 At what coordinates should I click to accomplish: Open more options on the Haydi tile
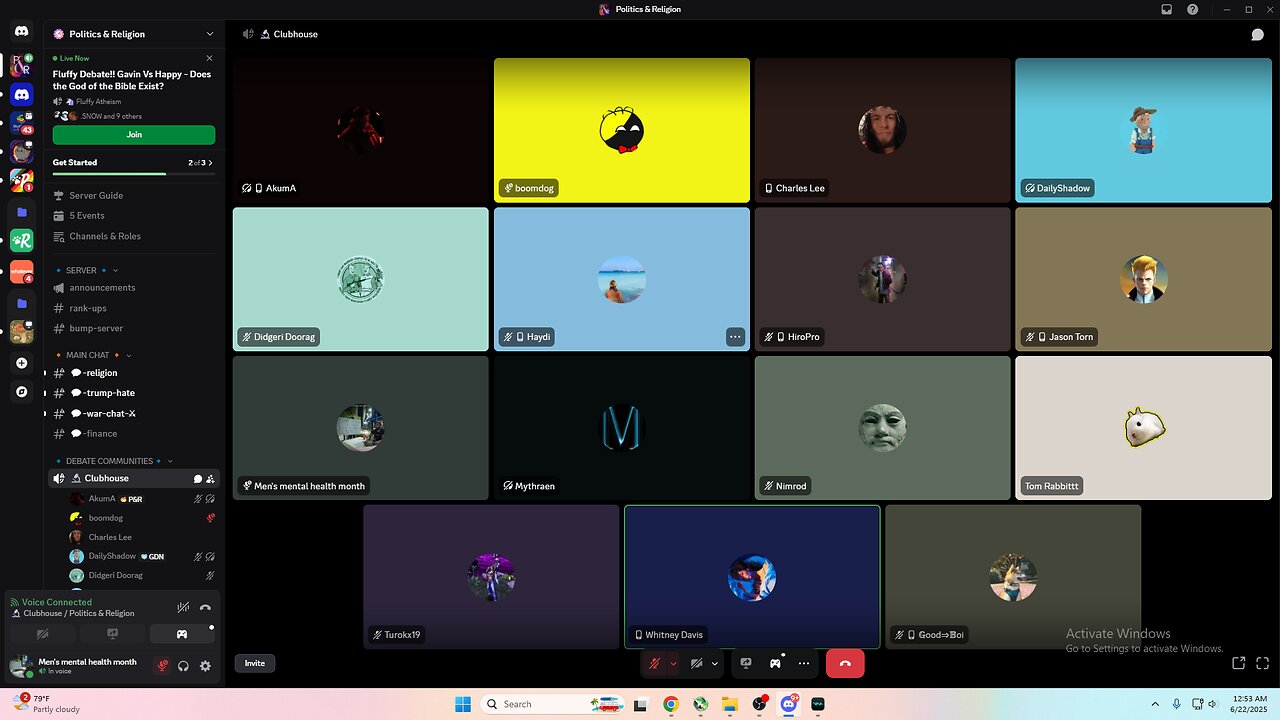click(x=735, y=337)
